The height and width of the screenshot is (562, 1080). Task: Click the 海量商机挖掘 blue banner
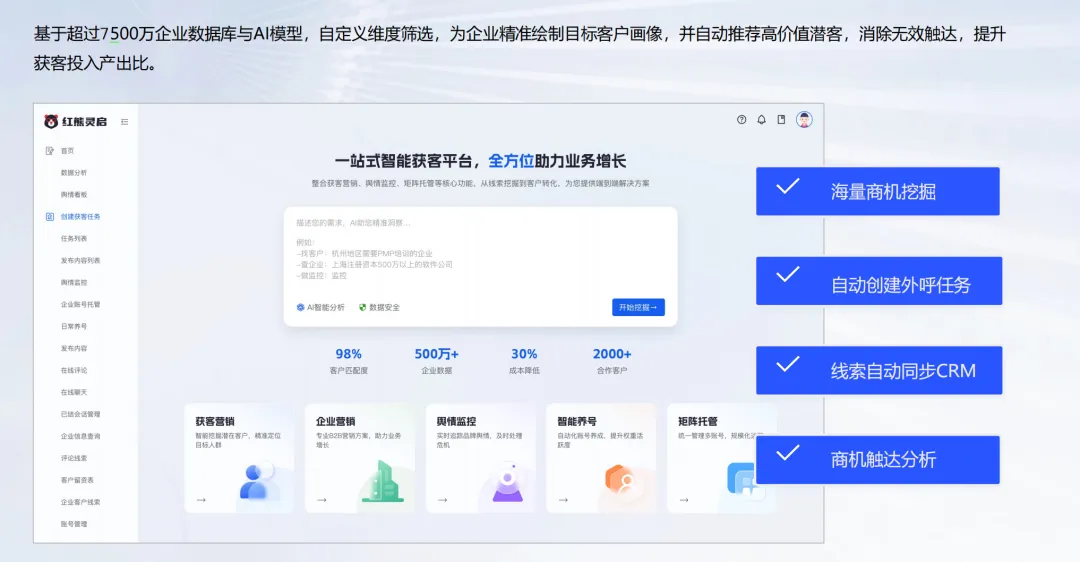(x=878, y=191)
